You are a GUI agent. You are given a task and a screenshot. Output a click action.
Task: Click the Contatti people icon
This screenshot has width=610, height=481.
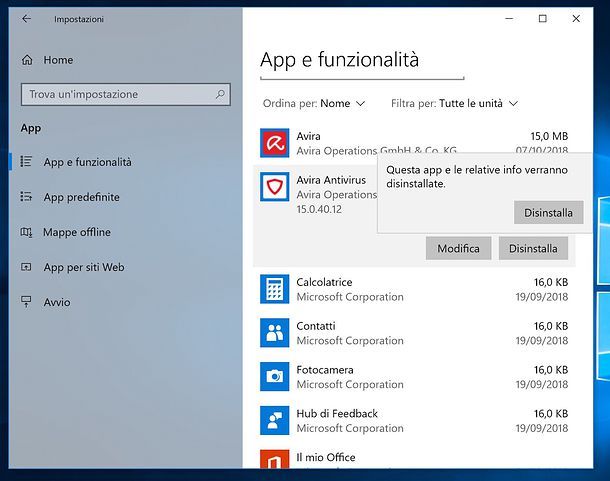[x=275, y=333]
